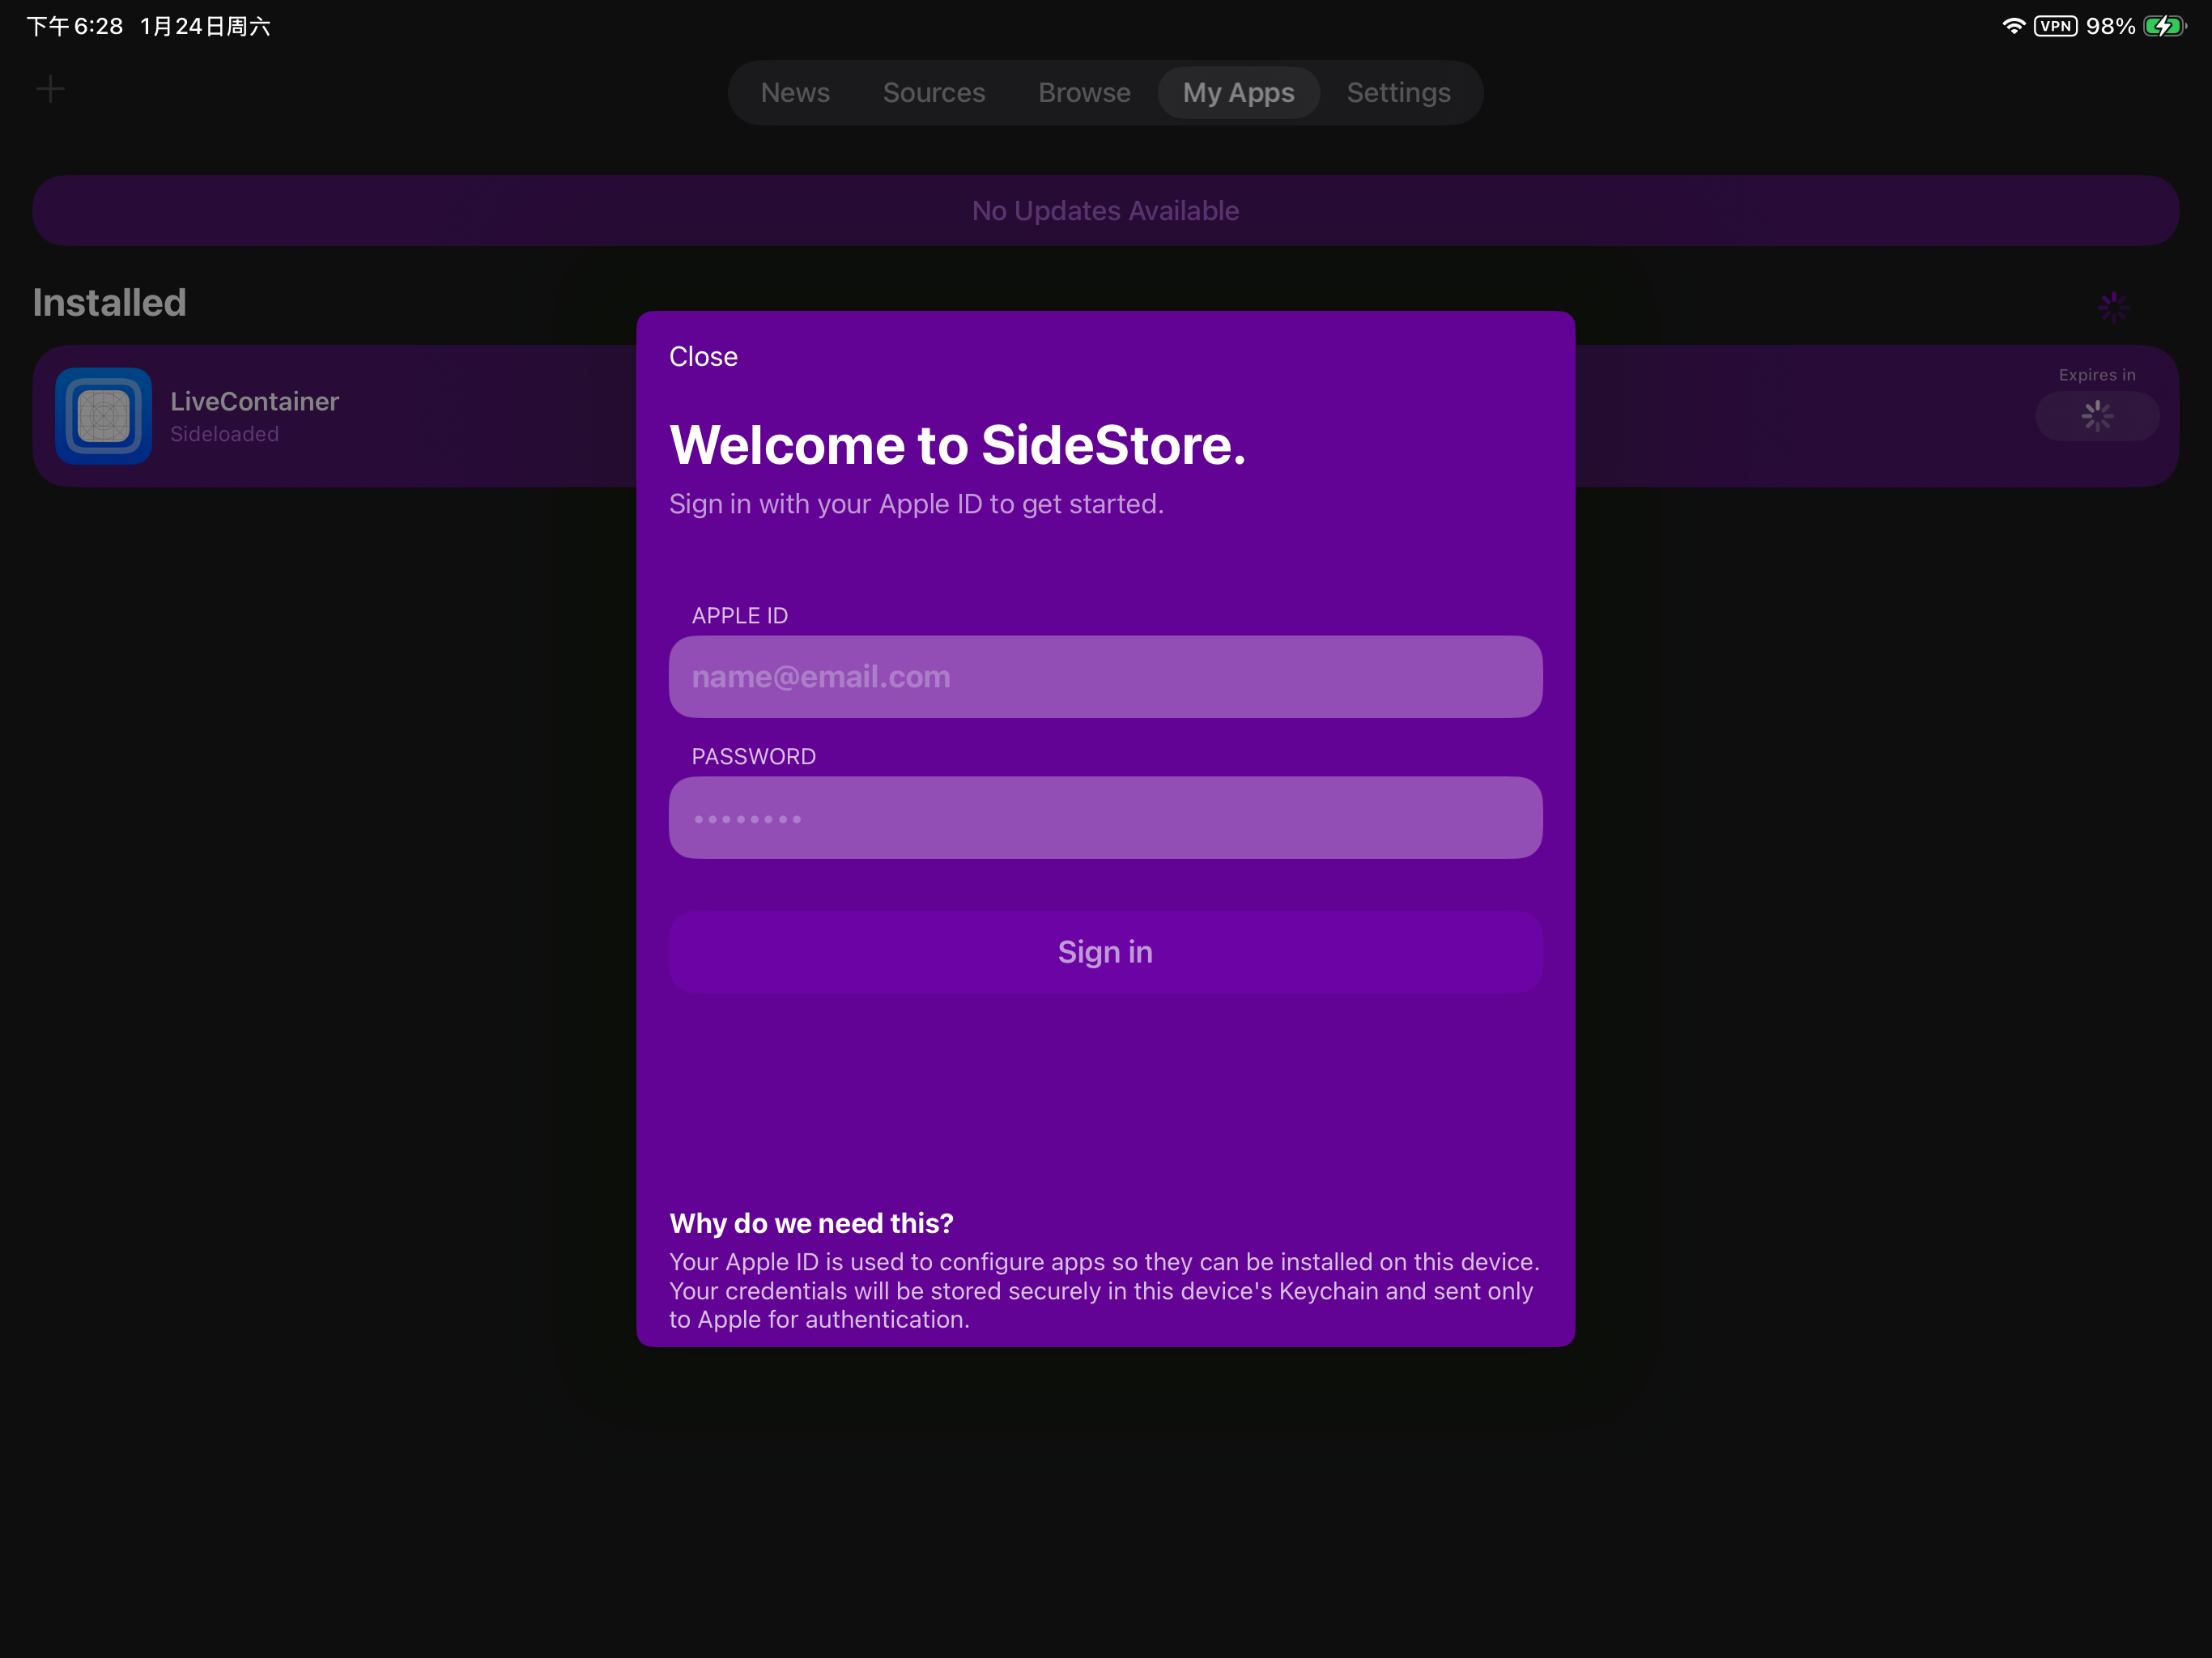
Task: Click the refresh spinner next to Installed
Action: pos(2114,306)
